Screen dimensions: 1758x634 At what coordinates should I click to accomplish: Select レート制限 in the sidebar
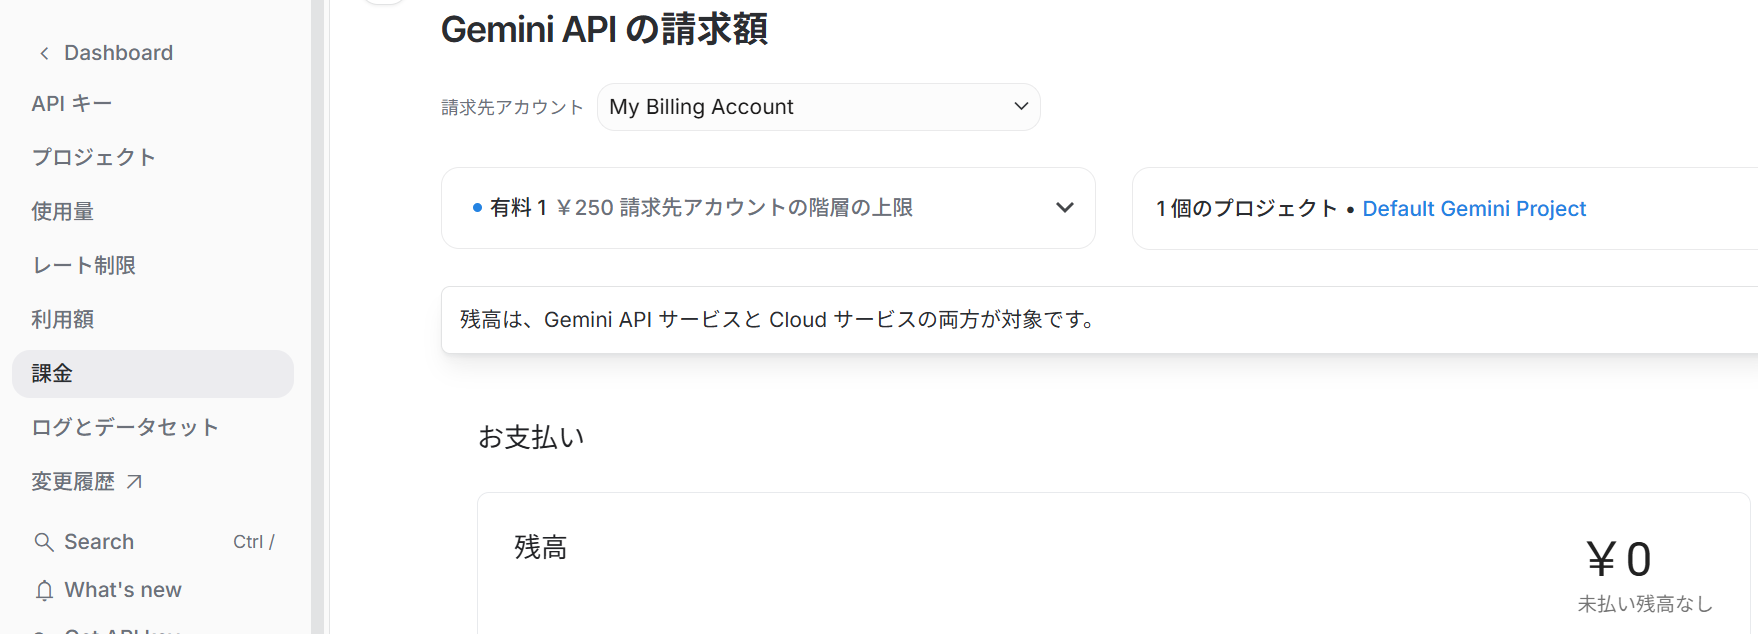coord(83,266)
